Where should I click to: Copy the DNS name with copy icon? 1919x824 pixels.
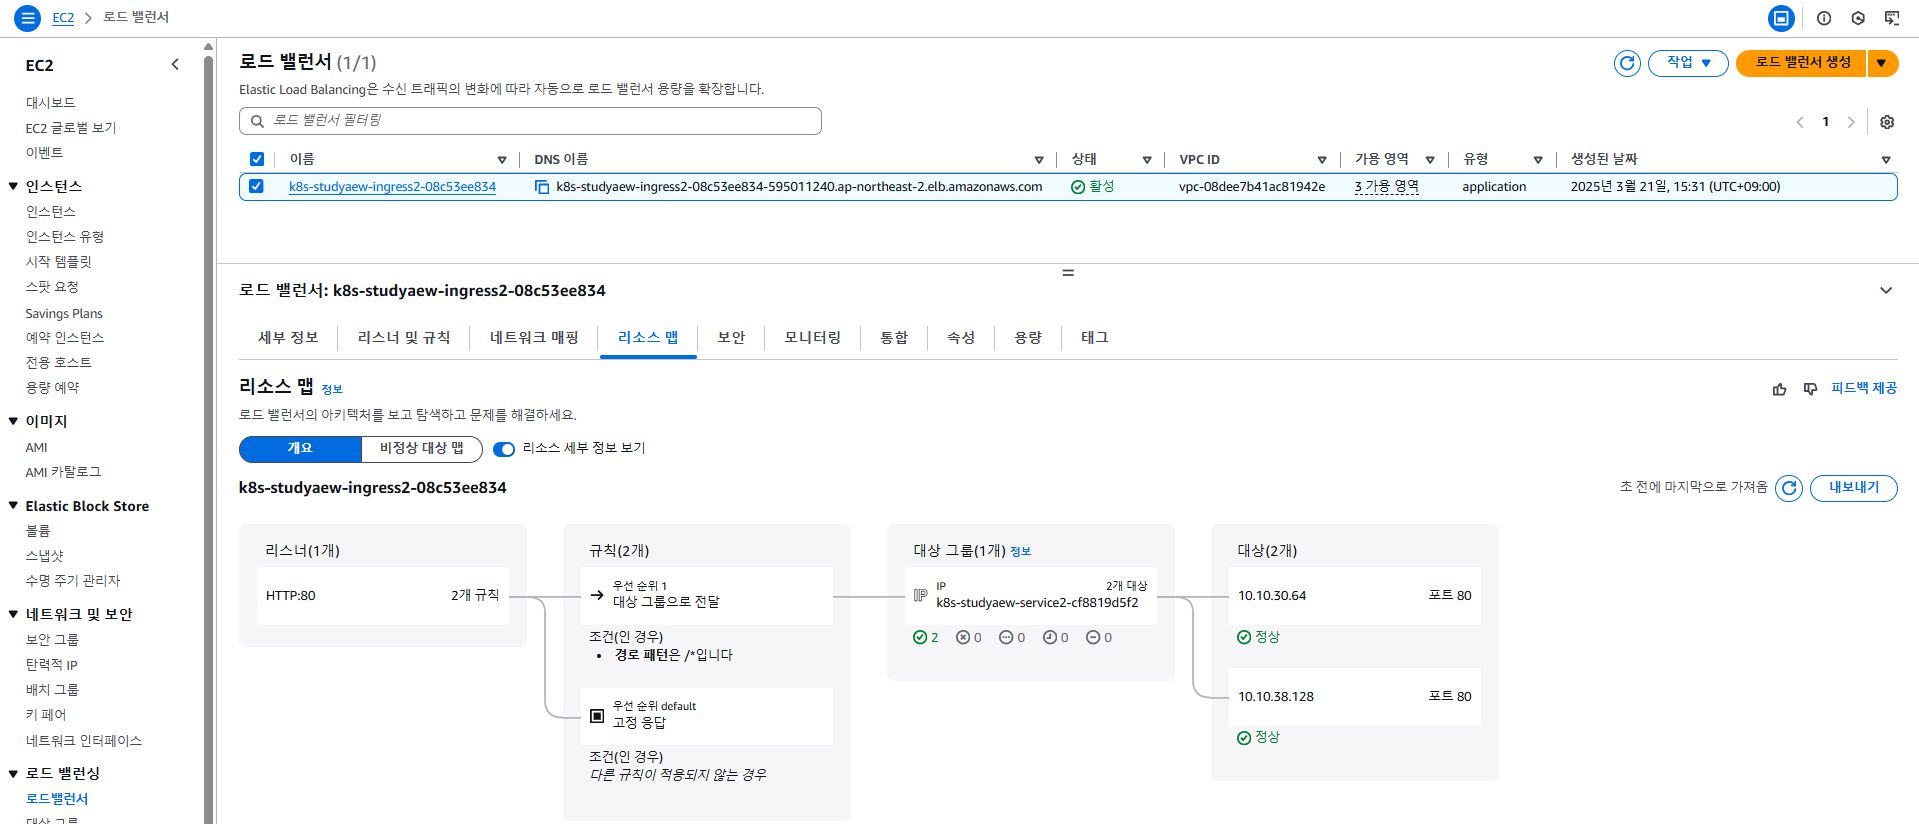[542, 187]
